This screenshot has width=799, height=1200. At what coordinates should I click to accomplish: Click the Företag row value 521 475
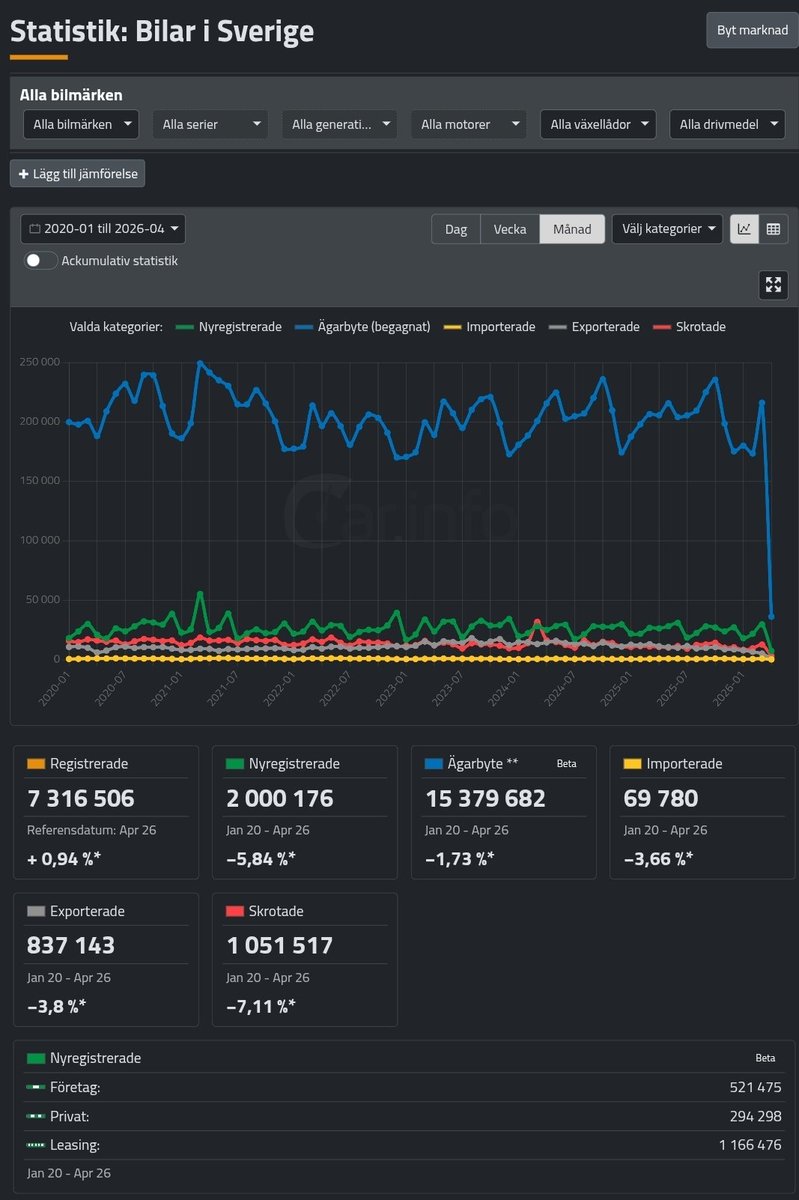[x=756, y=1087]
